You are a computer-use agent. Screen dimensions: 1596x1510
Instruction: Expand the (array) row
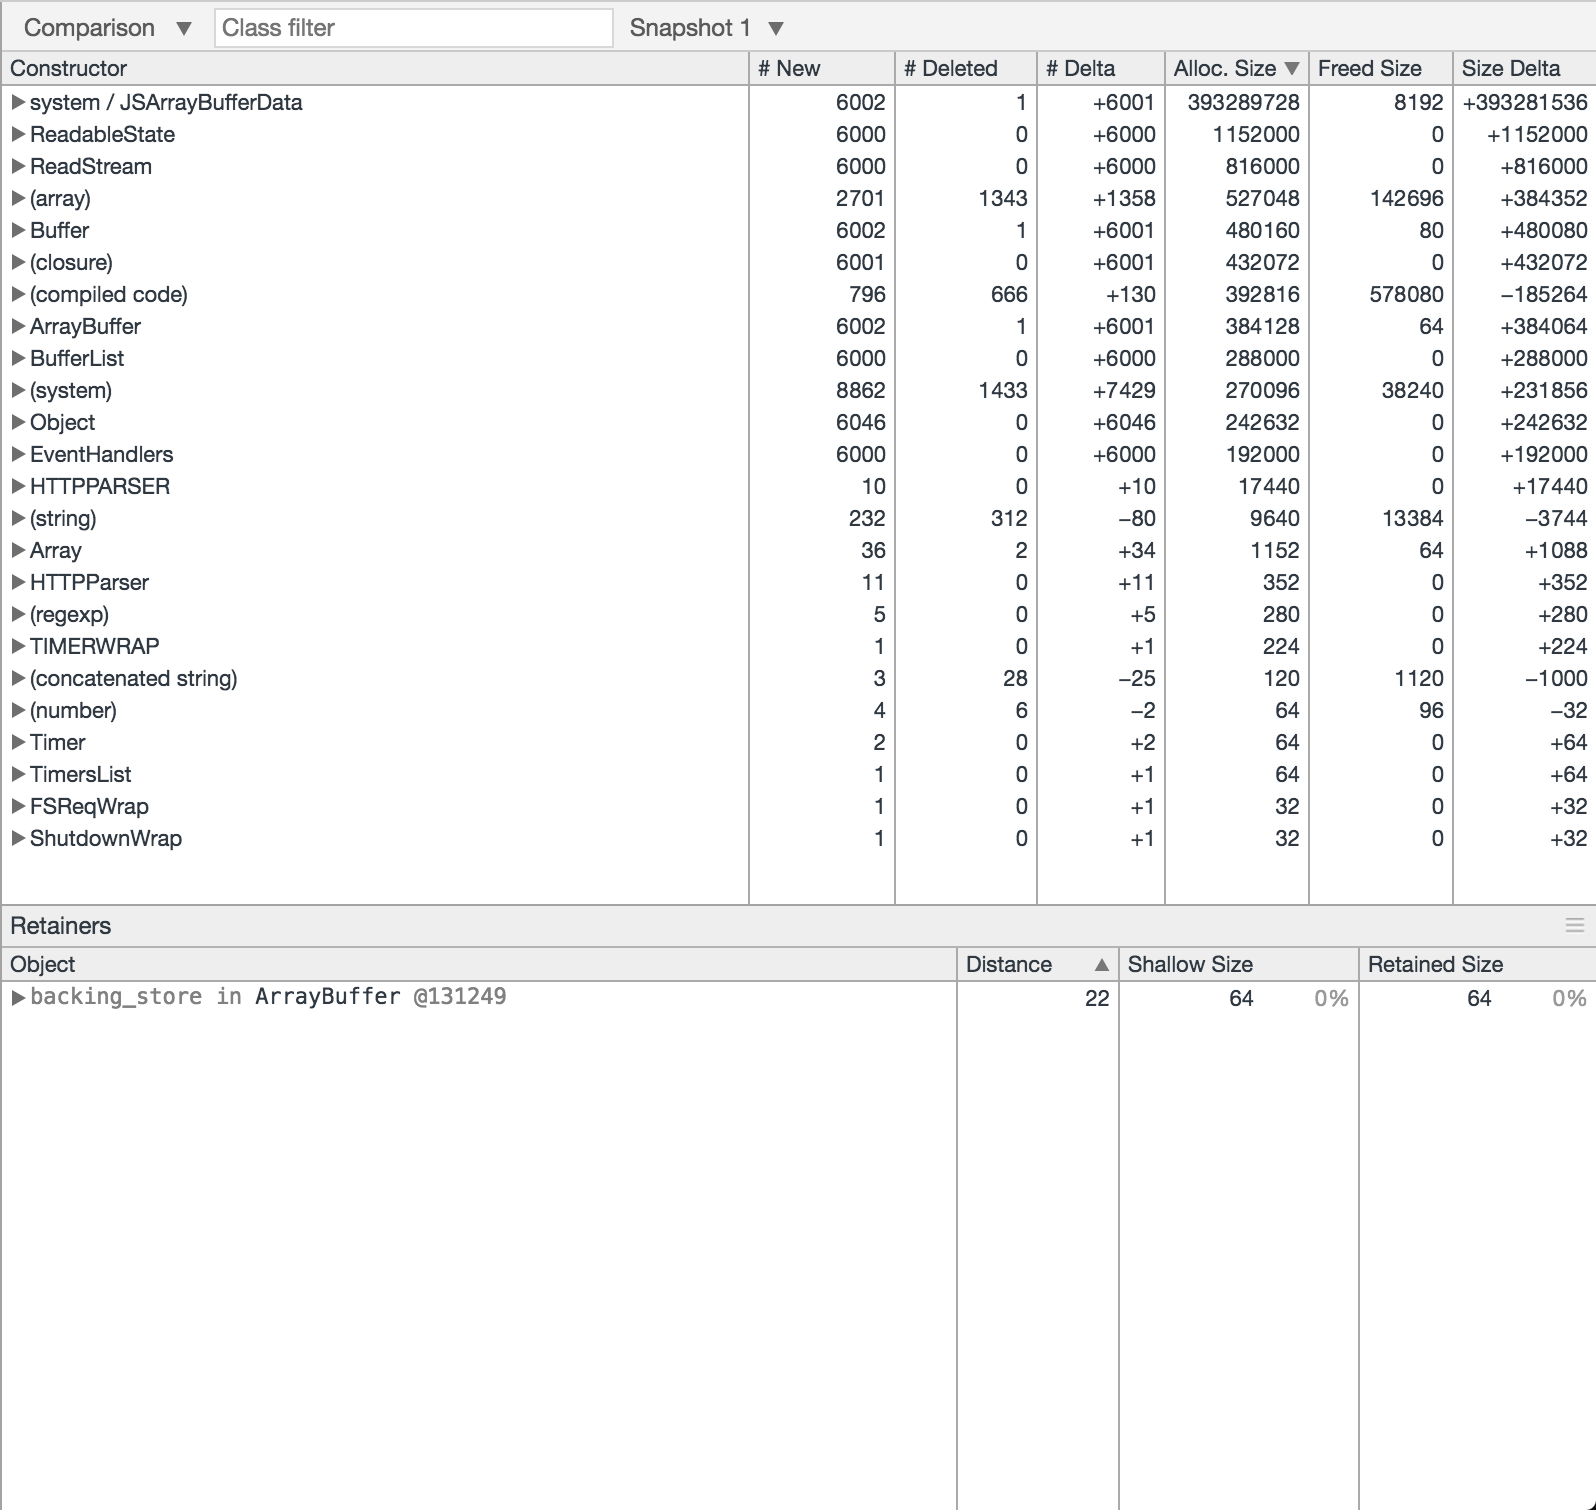point(18,198)
